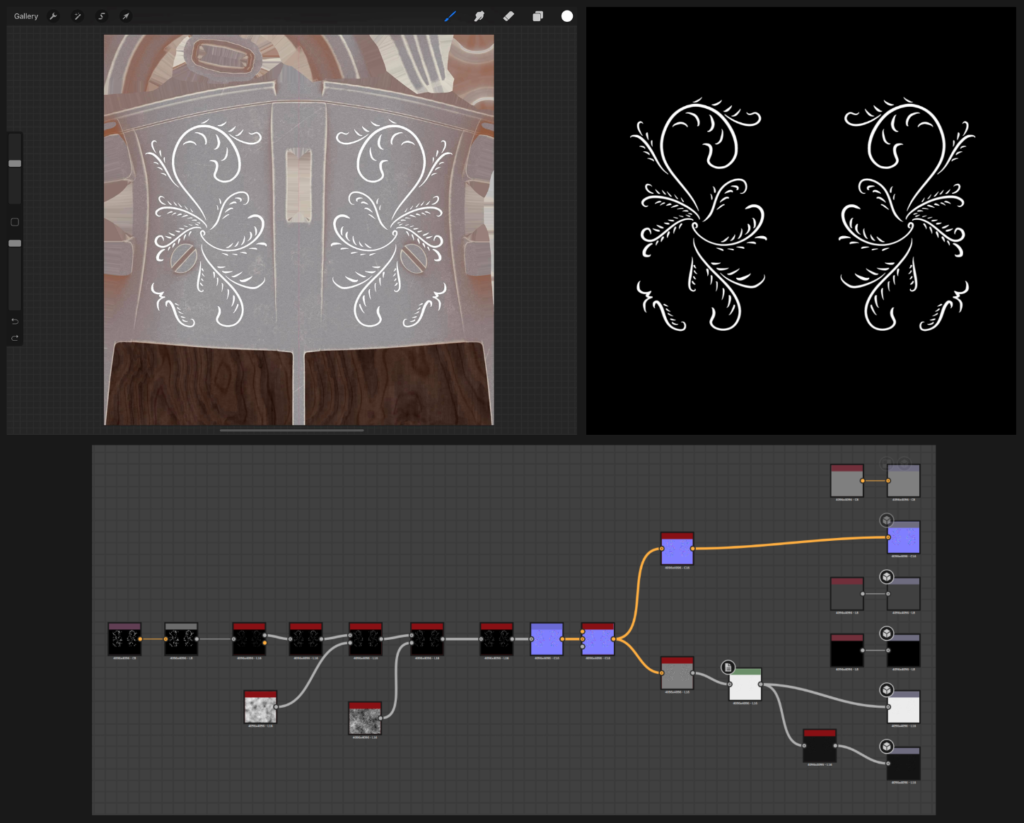Click the Redo arrow in Procreate sidebar

pos(14,338)
